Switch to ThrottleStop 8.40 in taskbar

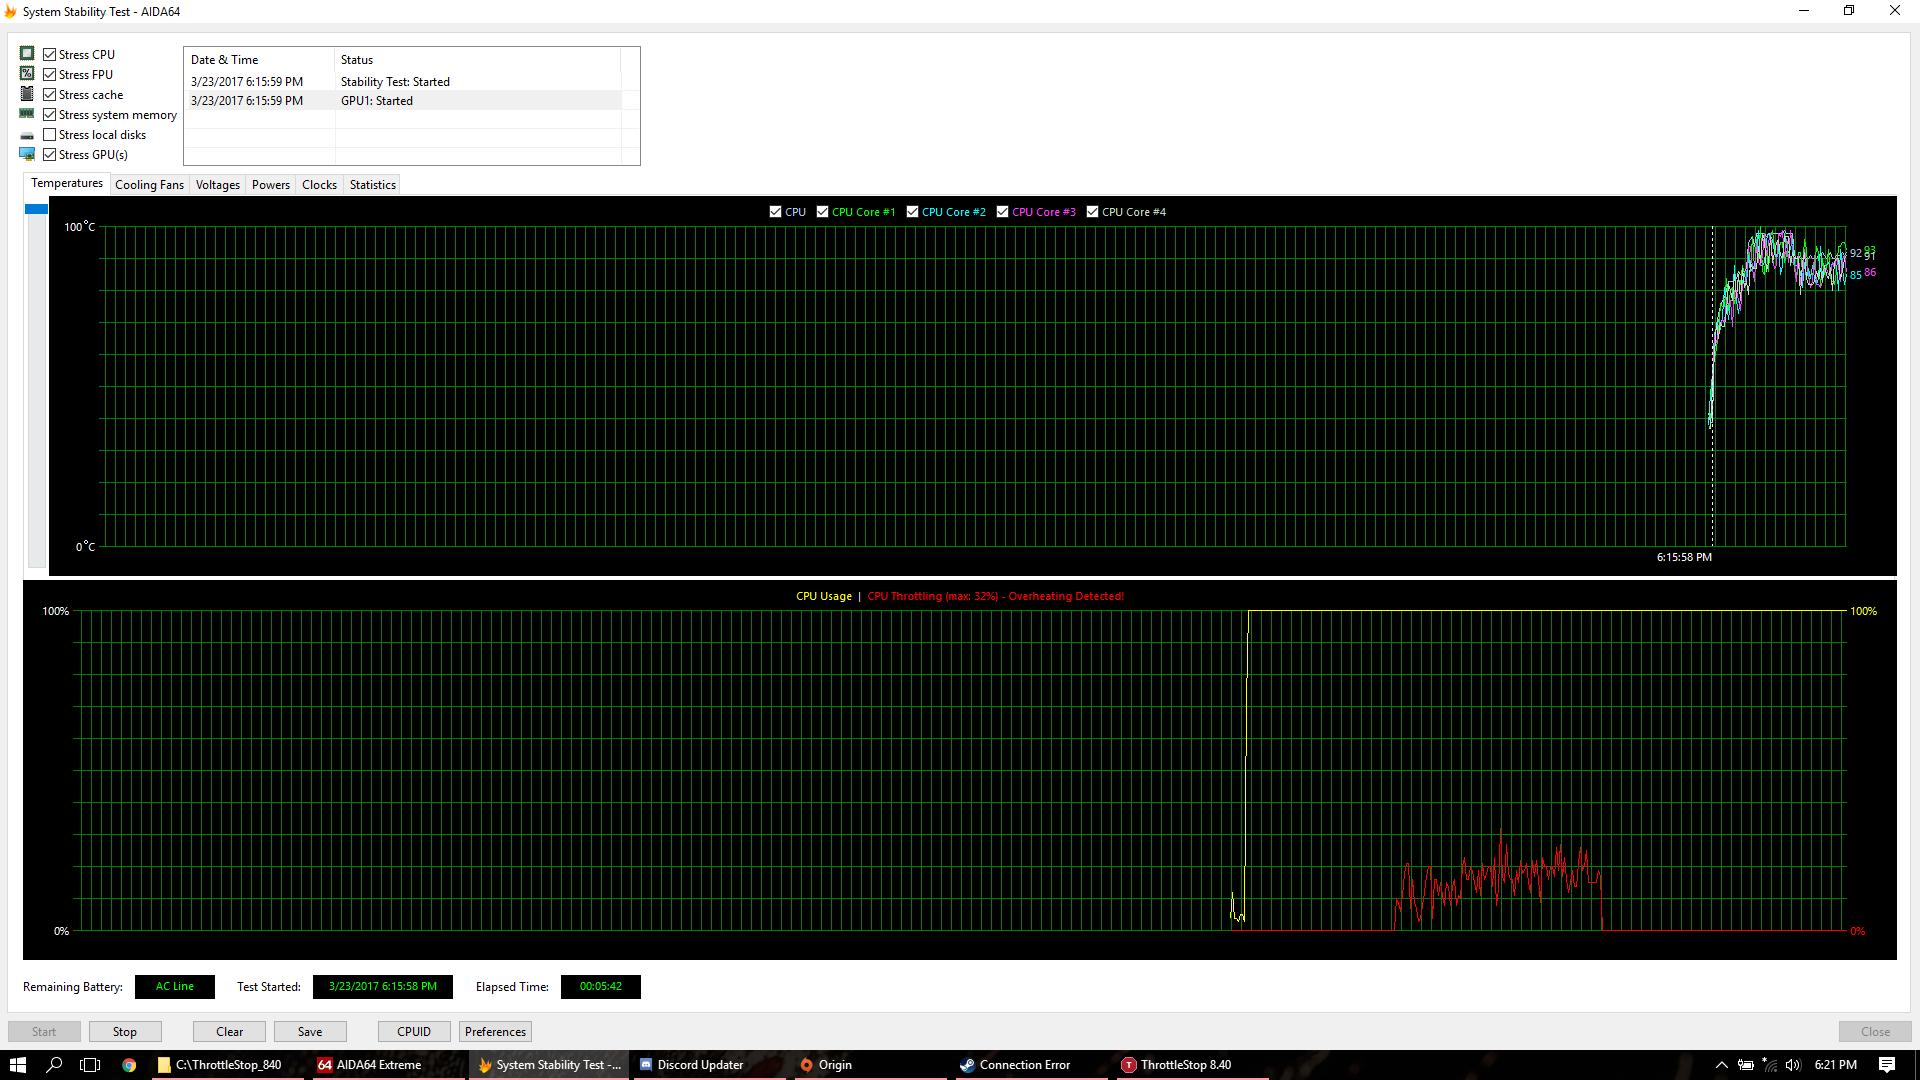[x=1192, y=1065]
